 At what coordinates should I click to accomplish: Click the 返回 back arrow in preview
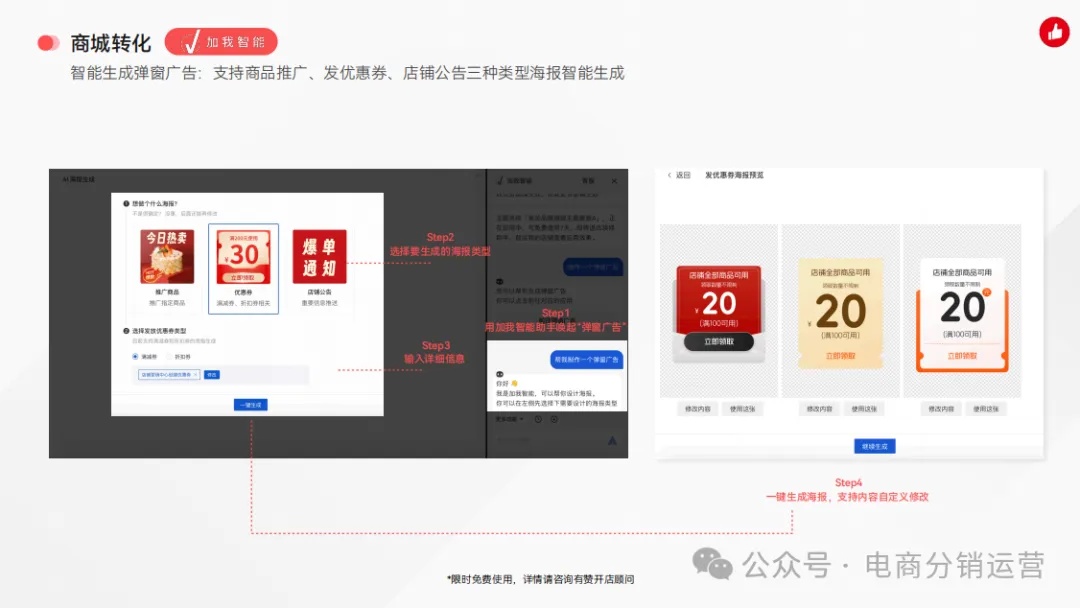669,176
